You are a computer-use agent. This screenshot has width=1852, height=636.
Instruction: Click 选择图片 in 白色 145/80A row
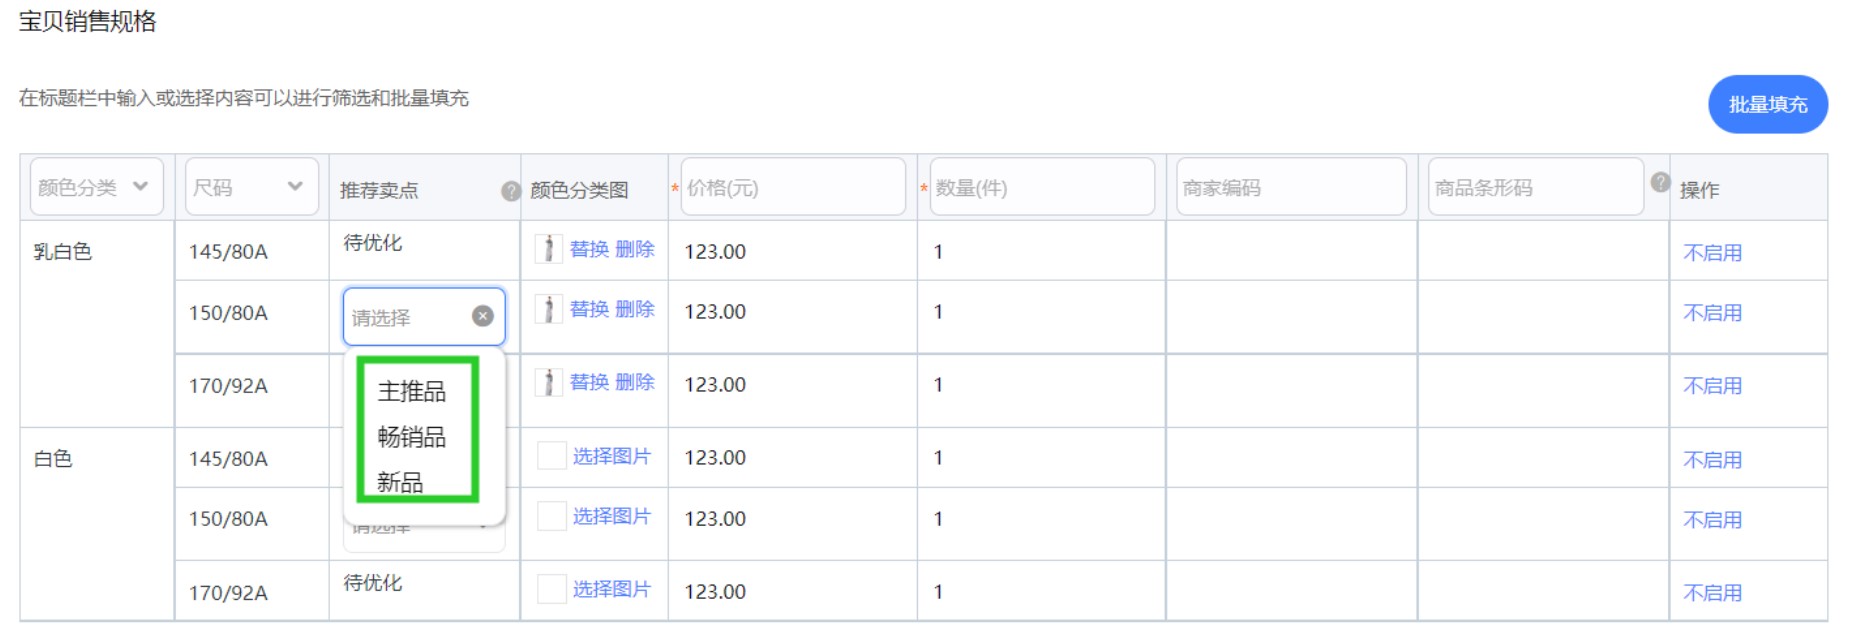coord(612,456)
